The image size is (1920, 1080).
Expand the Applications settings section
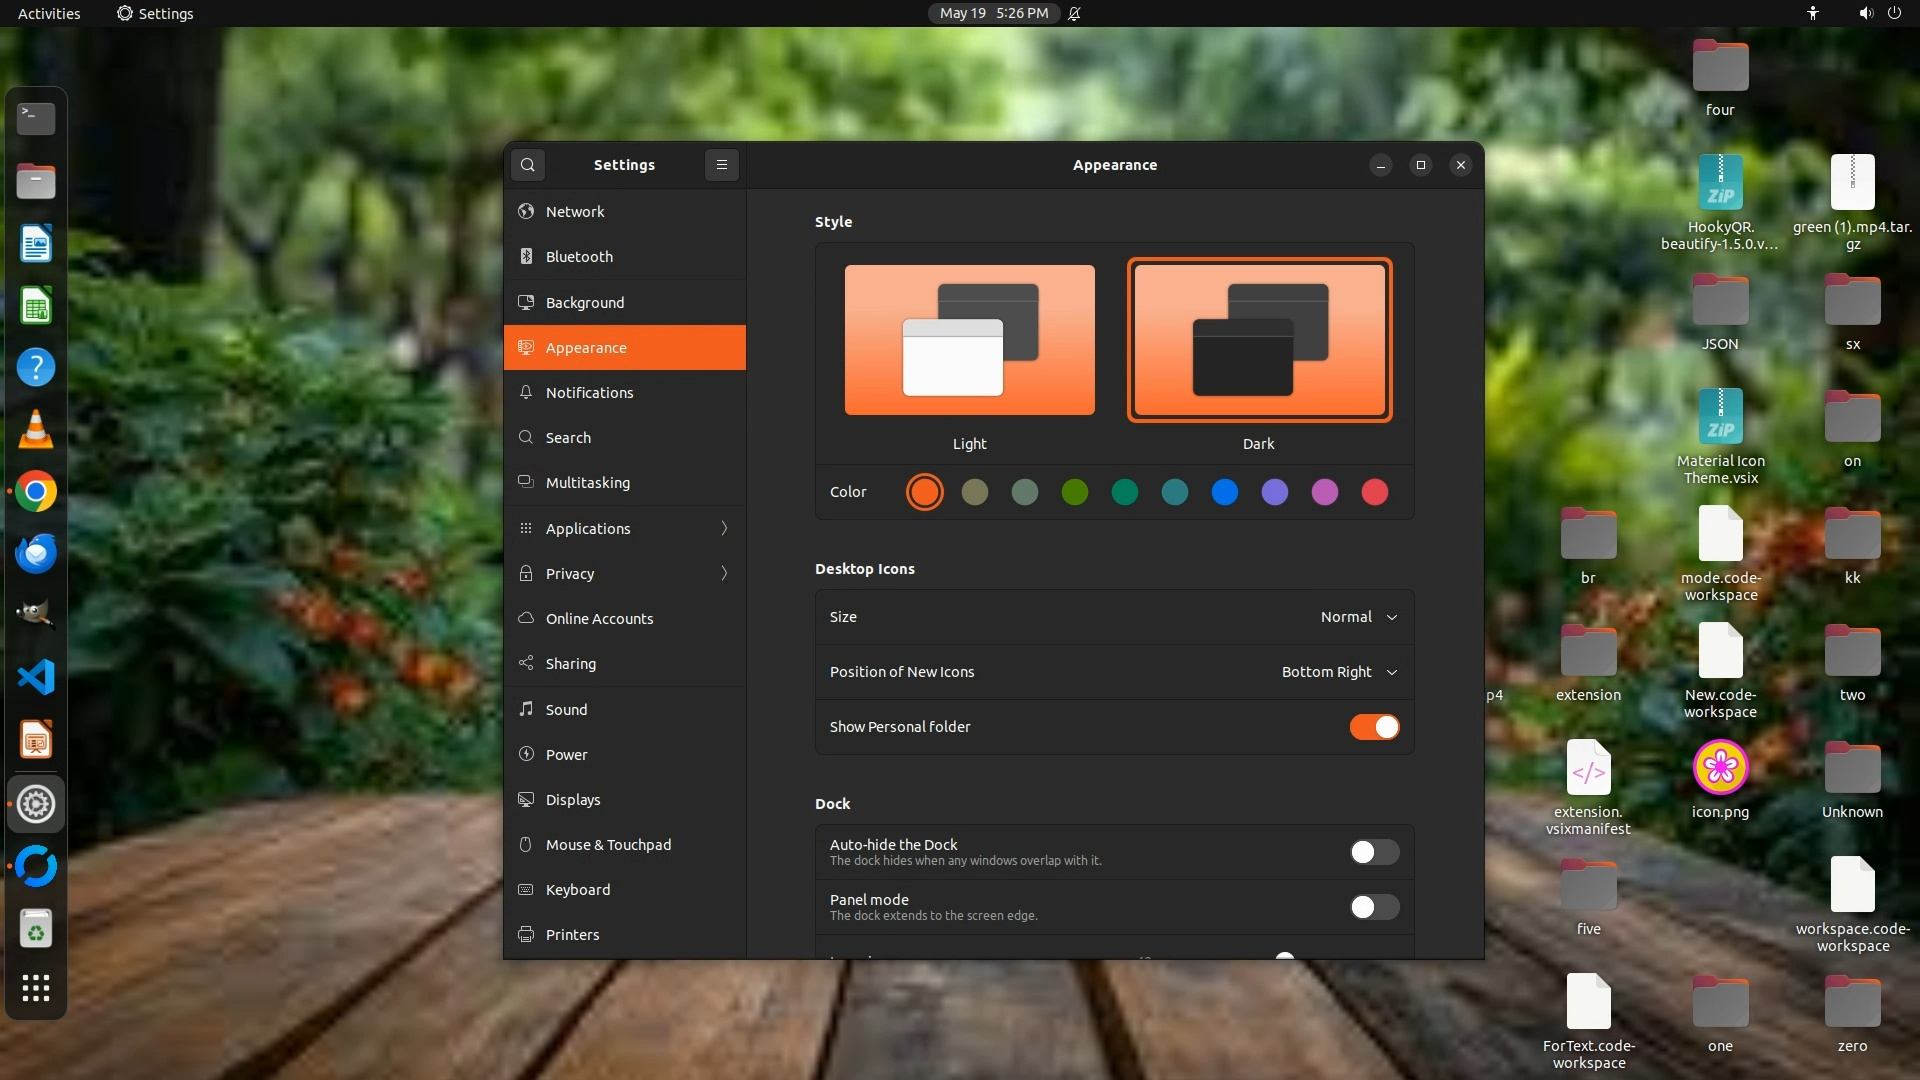tap(625, 528)
